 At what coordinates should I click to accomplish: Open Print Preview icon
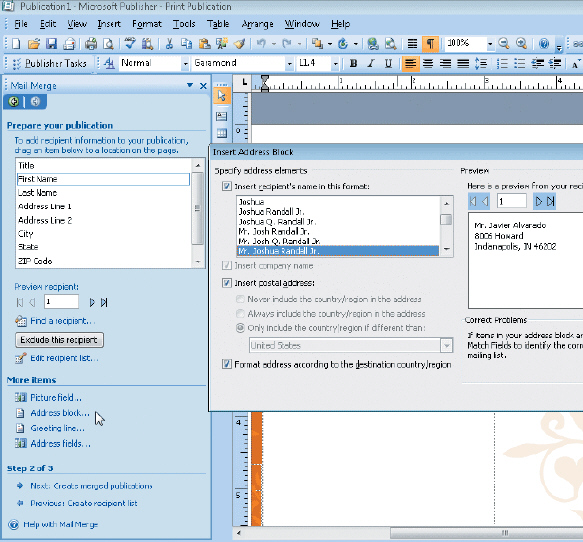click(108, 44)
